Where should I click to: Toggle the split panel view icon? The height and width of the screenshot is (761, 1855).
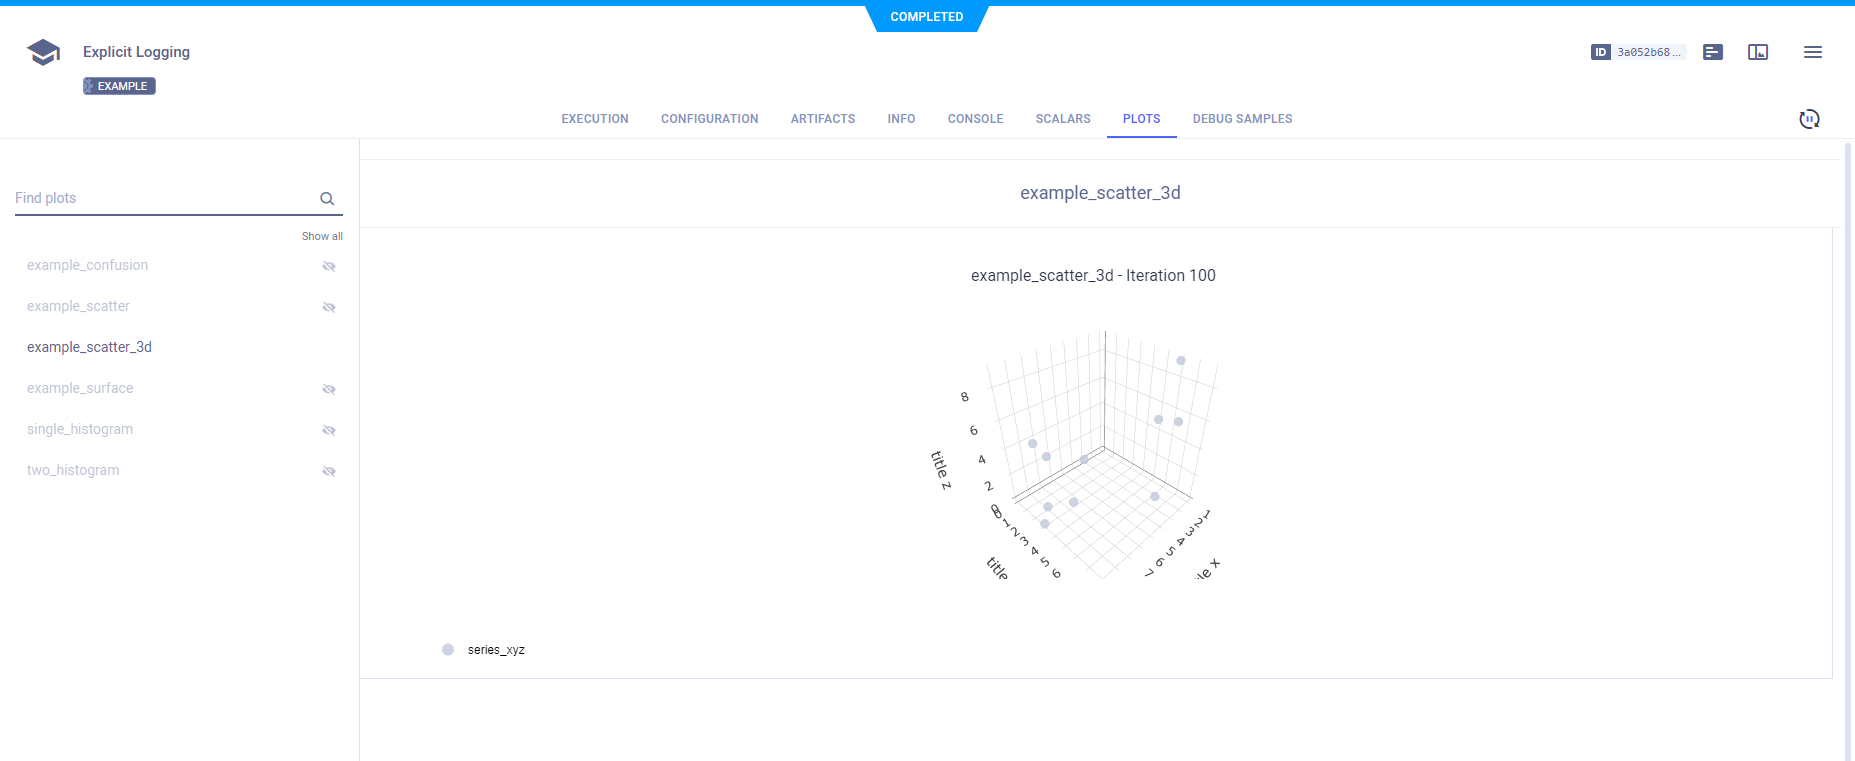coord(1758,52)
